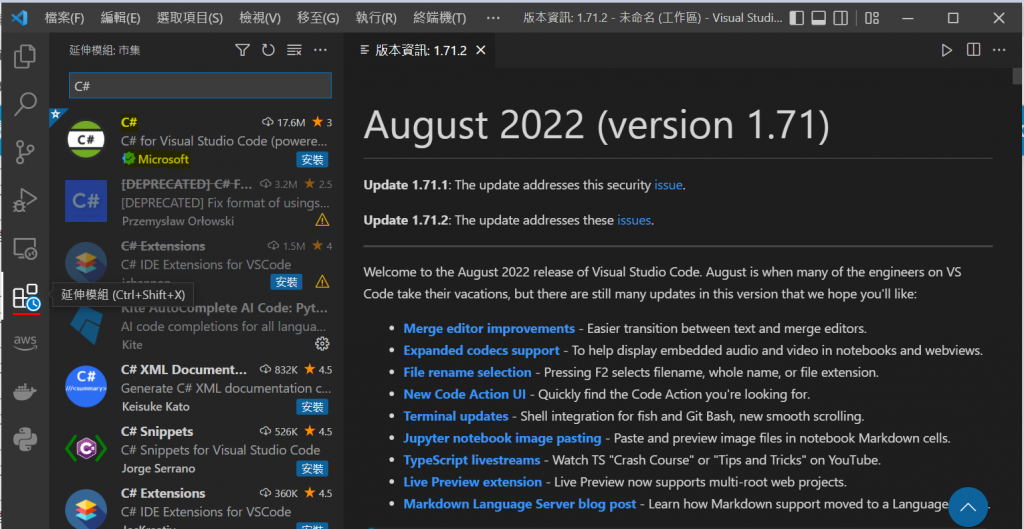Open Source Control view
Viewport: 1024px width, 529px height.
click(x=25, y=152)
